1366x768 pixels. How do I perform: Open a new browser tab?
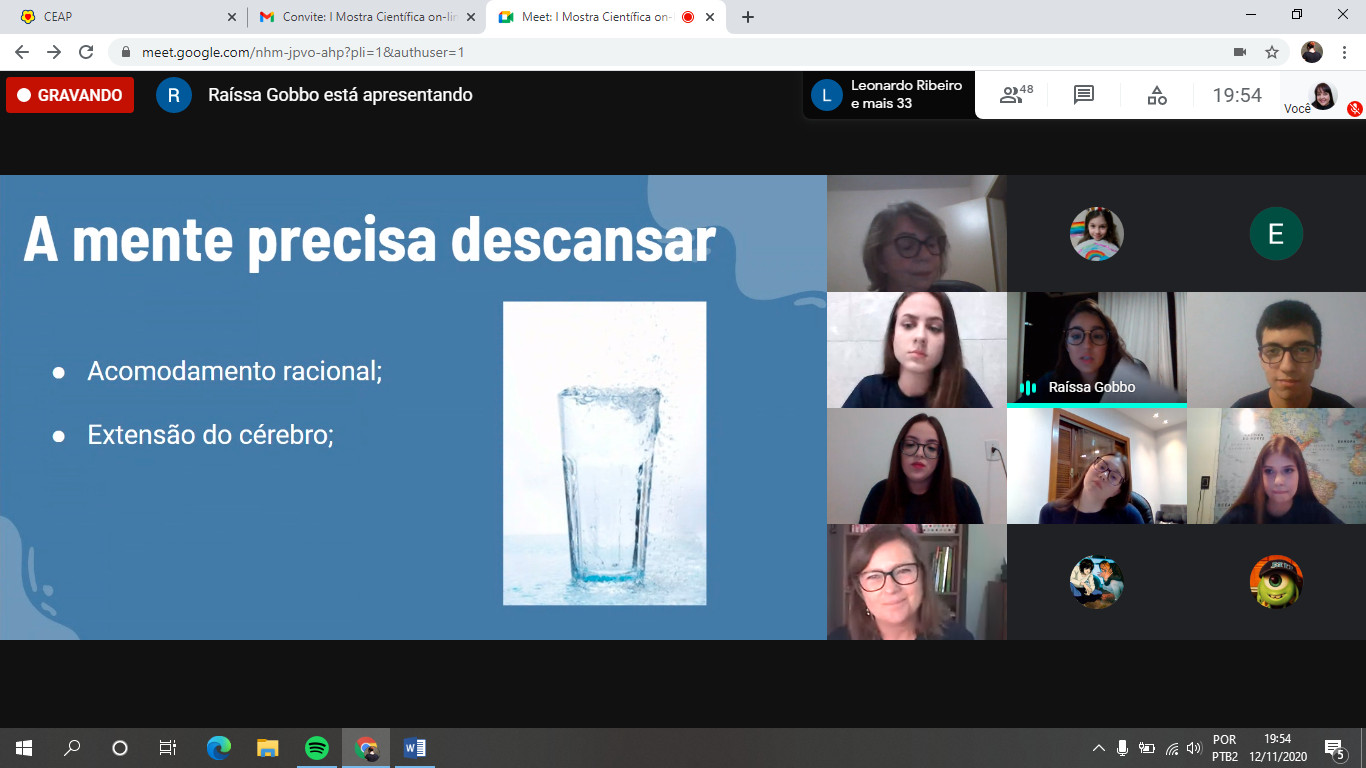(748, 17)
